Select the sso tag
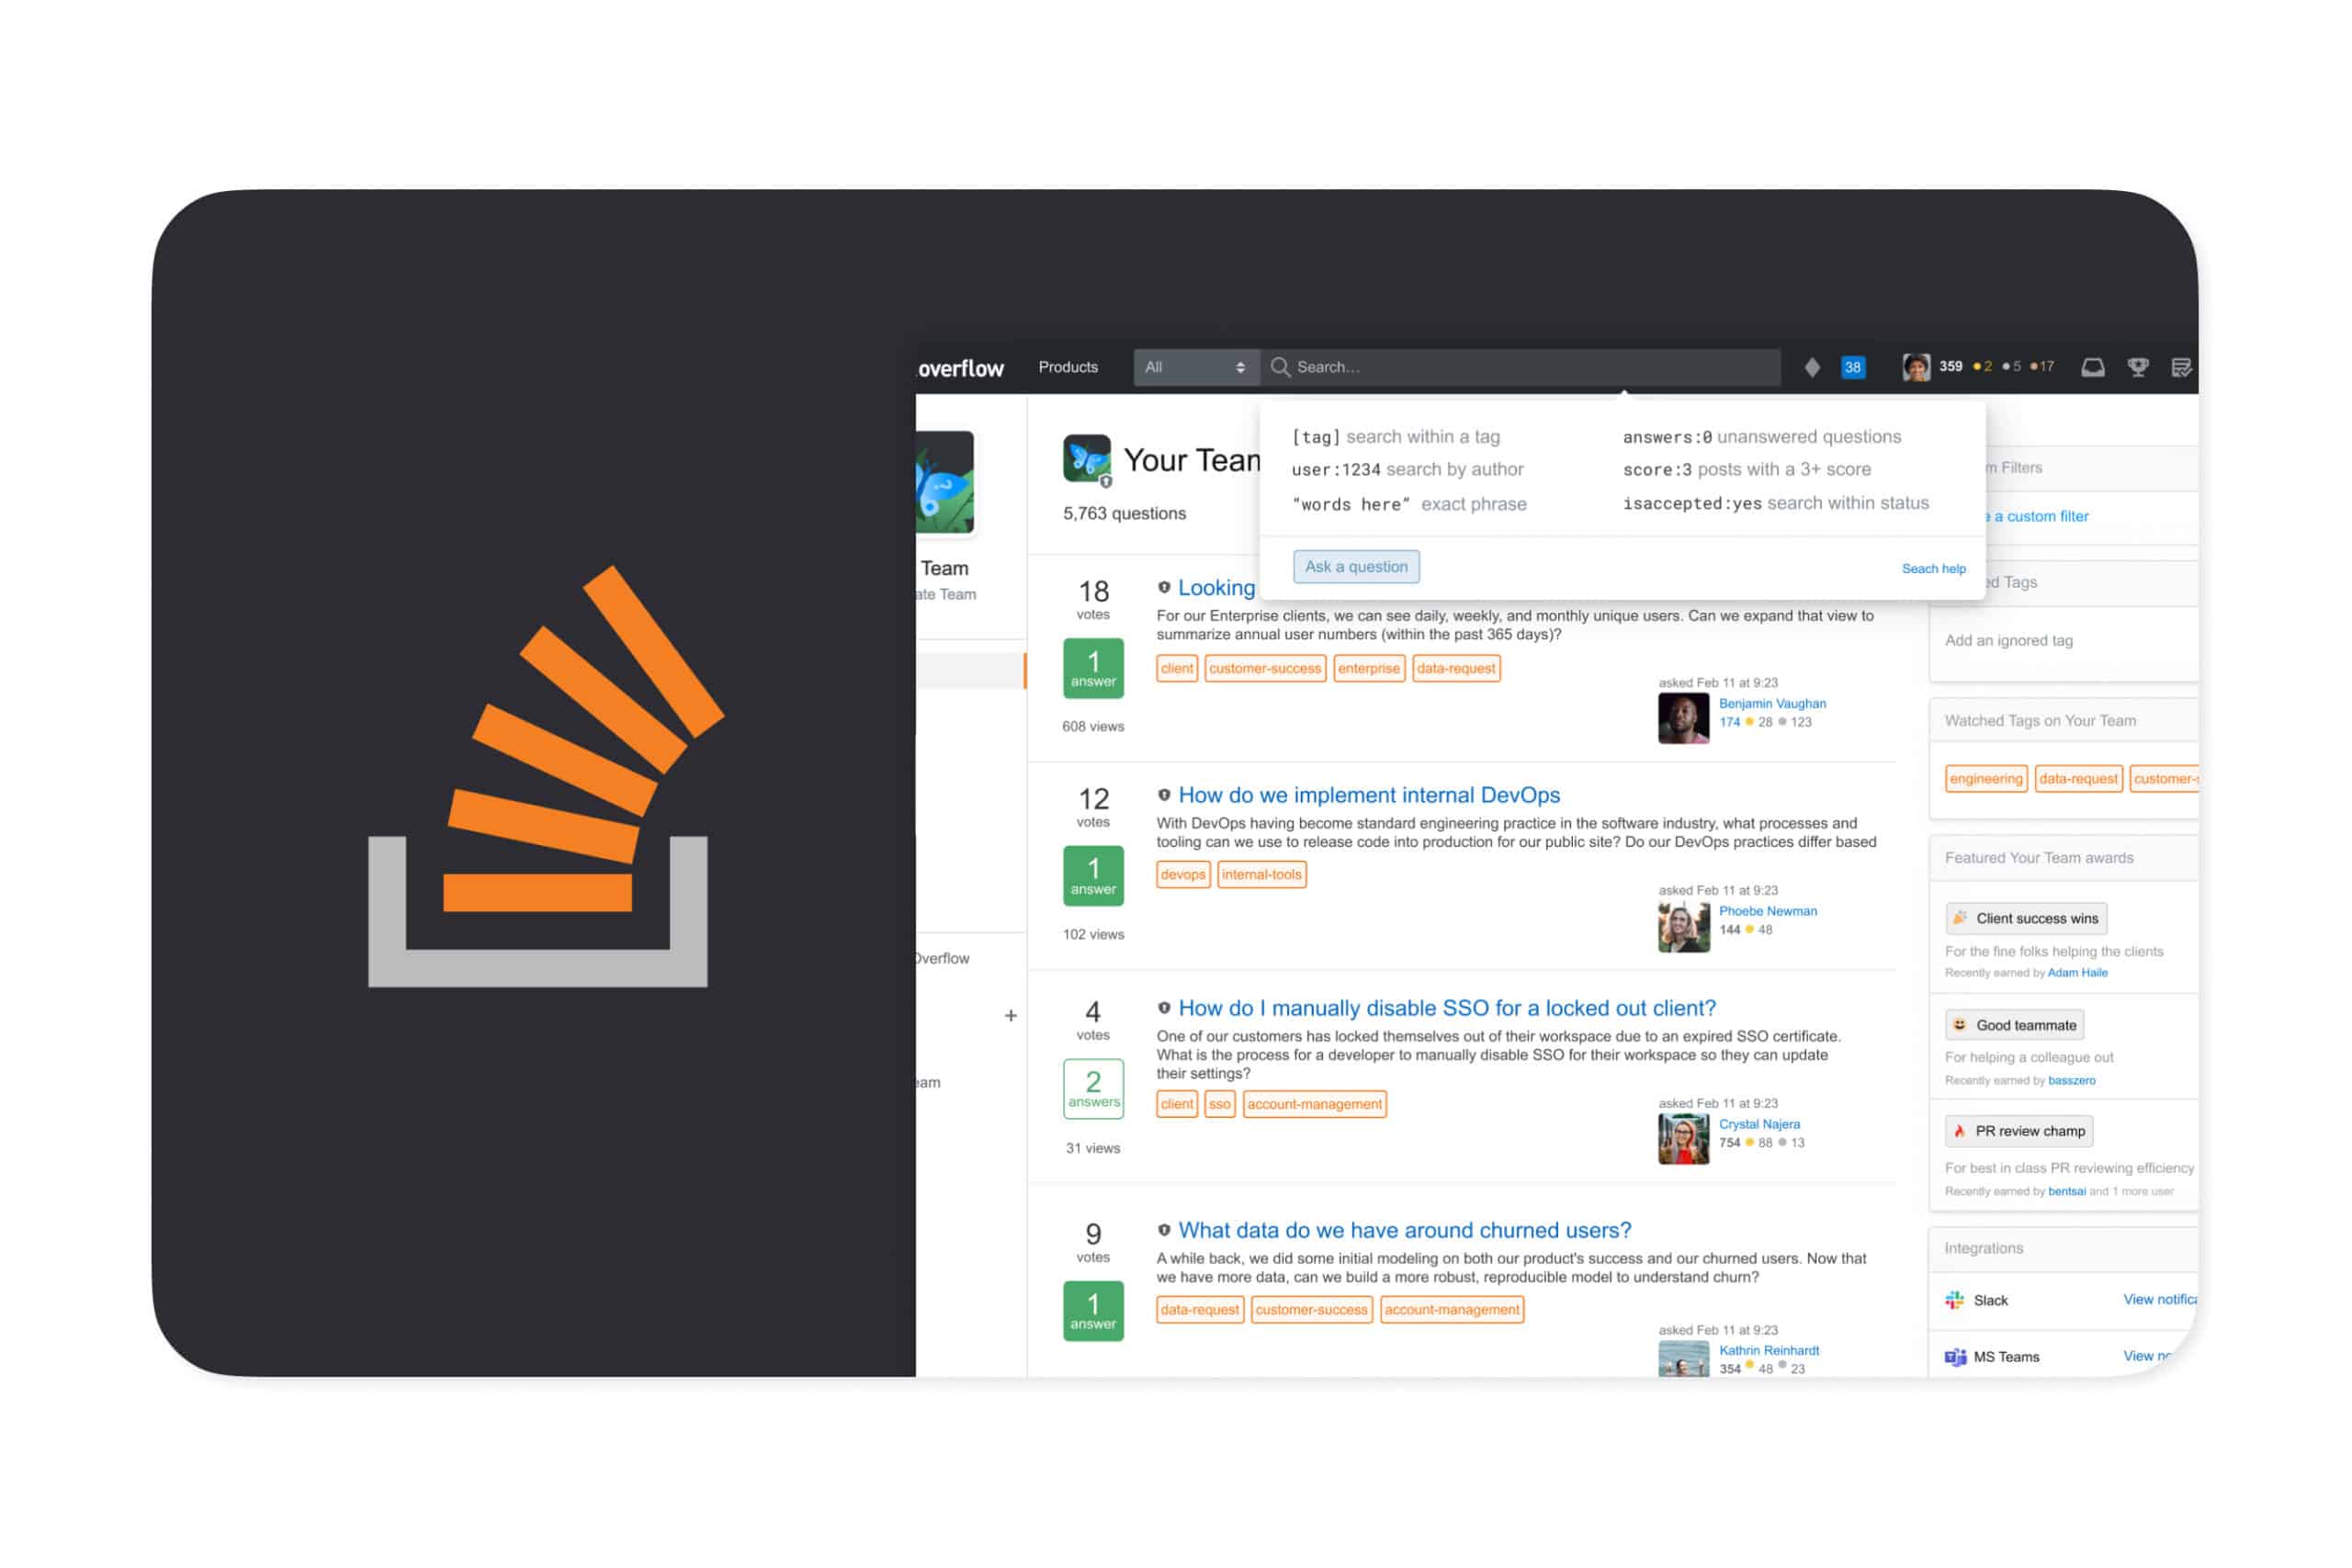2352x1568 pixels. click(1219, 1104)
